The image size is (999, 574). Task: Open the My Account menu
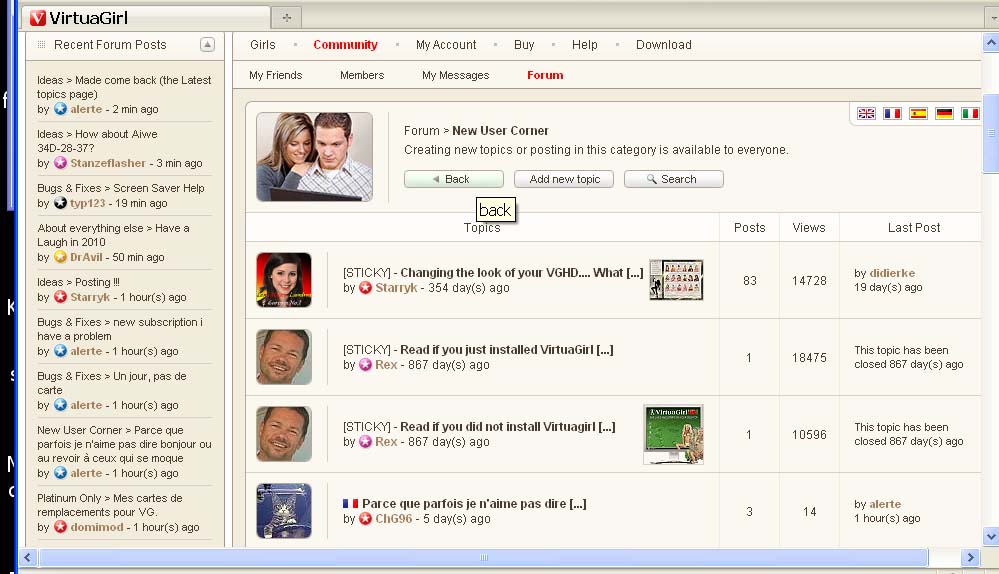[446, 45]
